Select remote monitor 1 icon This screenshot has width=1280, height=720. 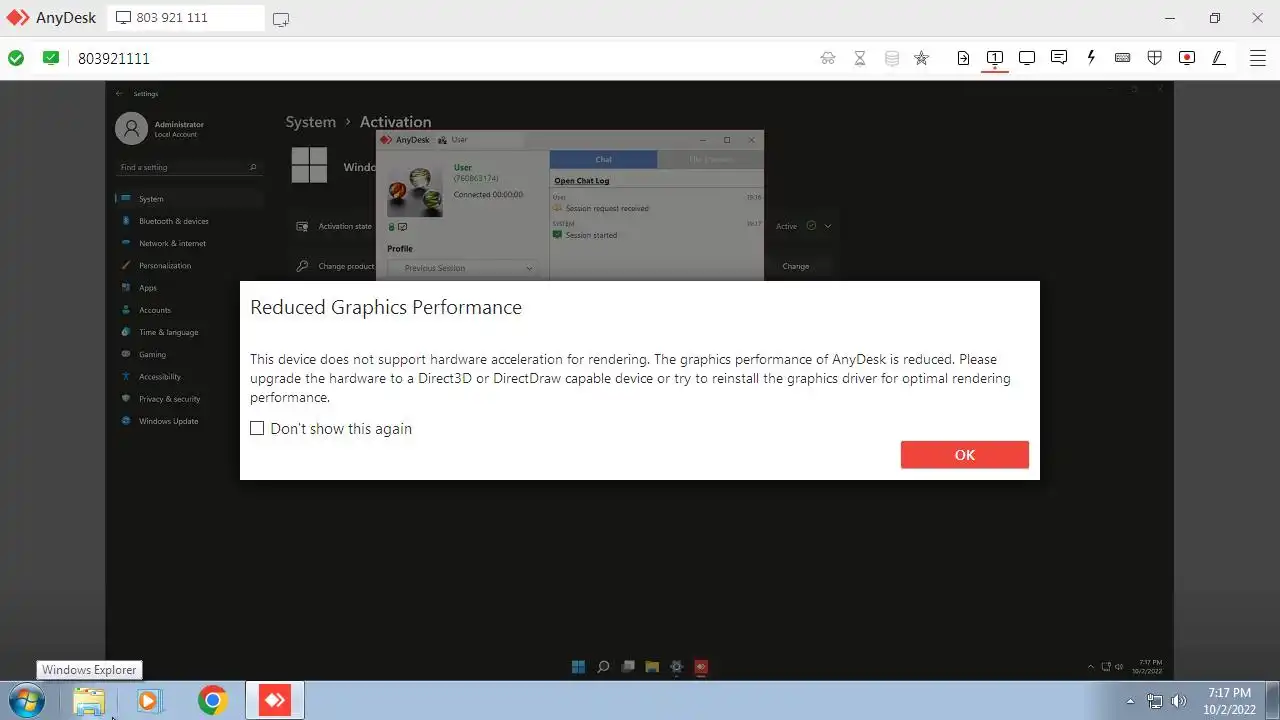[x=995, y=58]
